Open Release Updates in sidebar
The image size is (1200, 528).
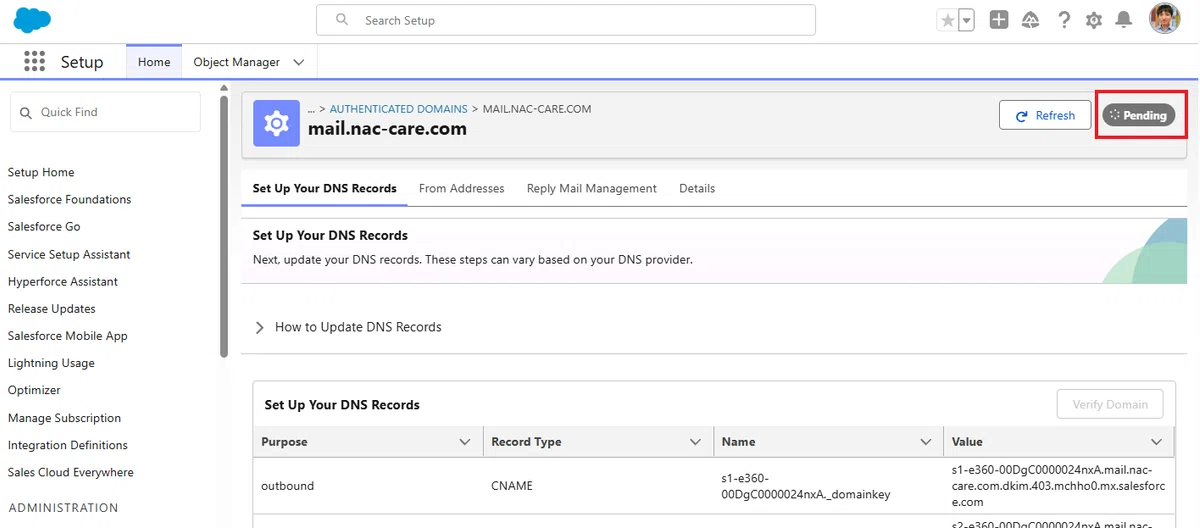(x=52, y=308)
